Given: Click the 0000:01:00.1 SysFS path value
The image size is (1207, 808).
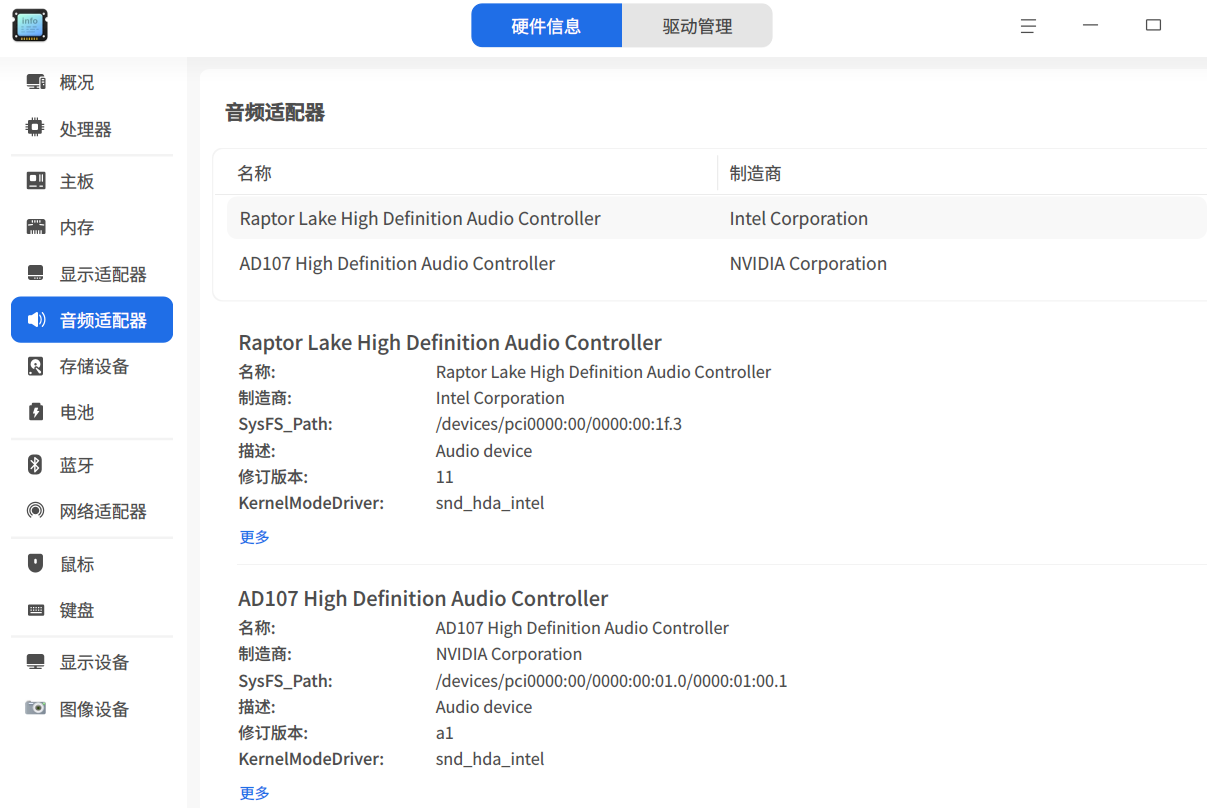Looking at the screenshot, I should click(x=612, y=681).
